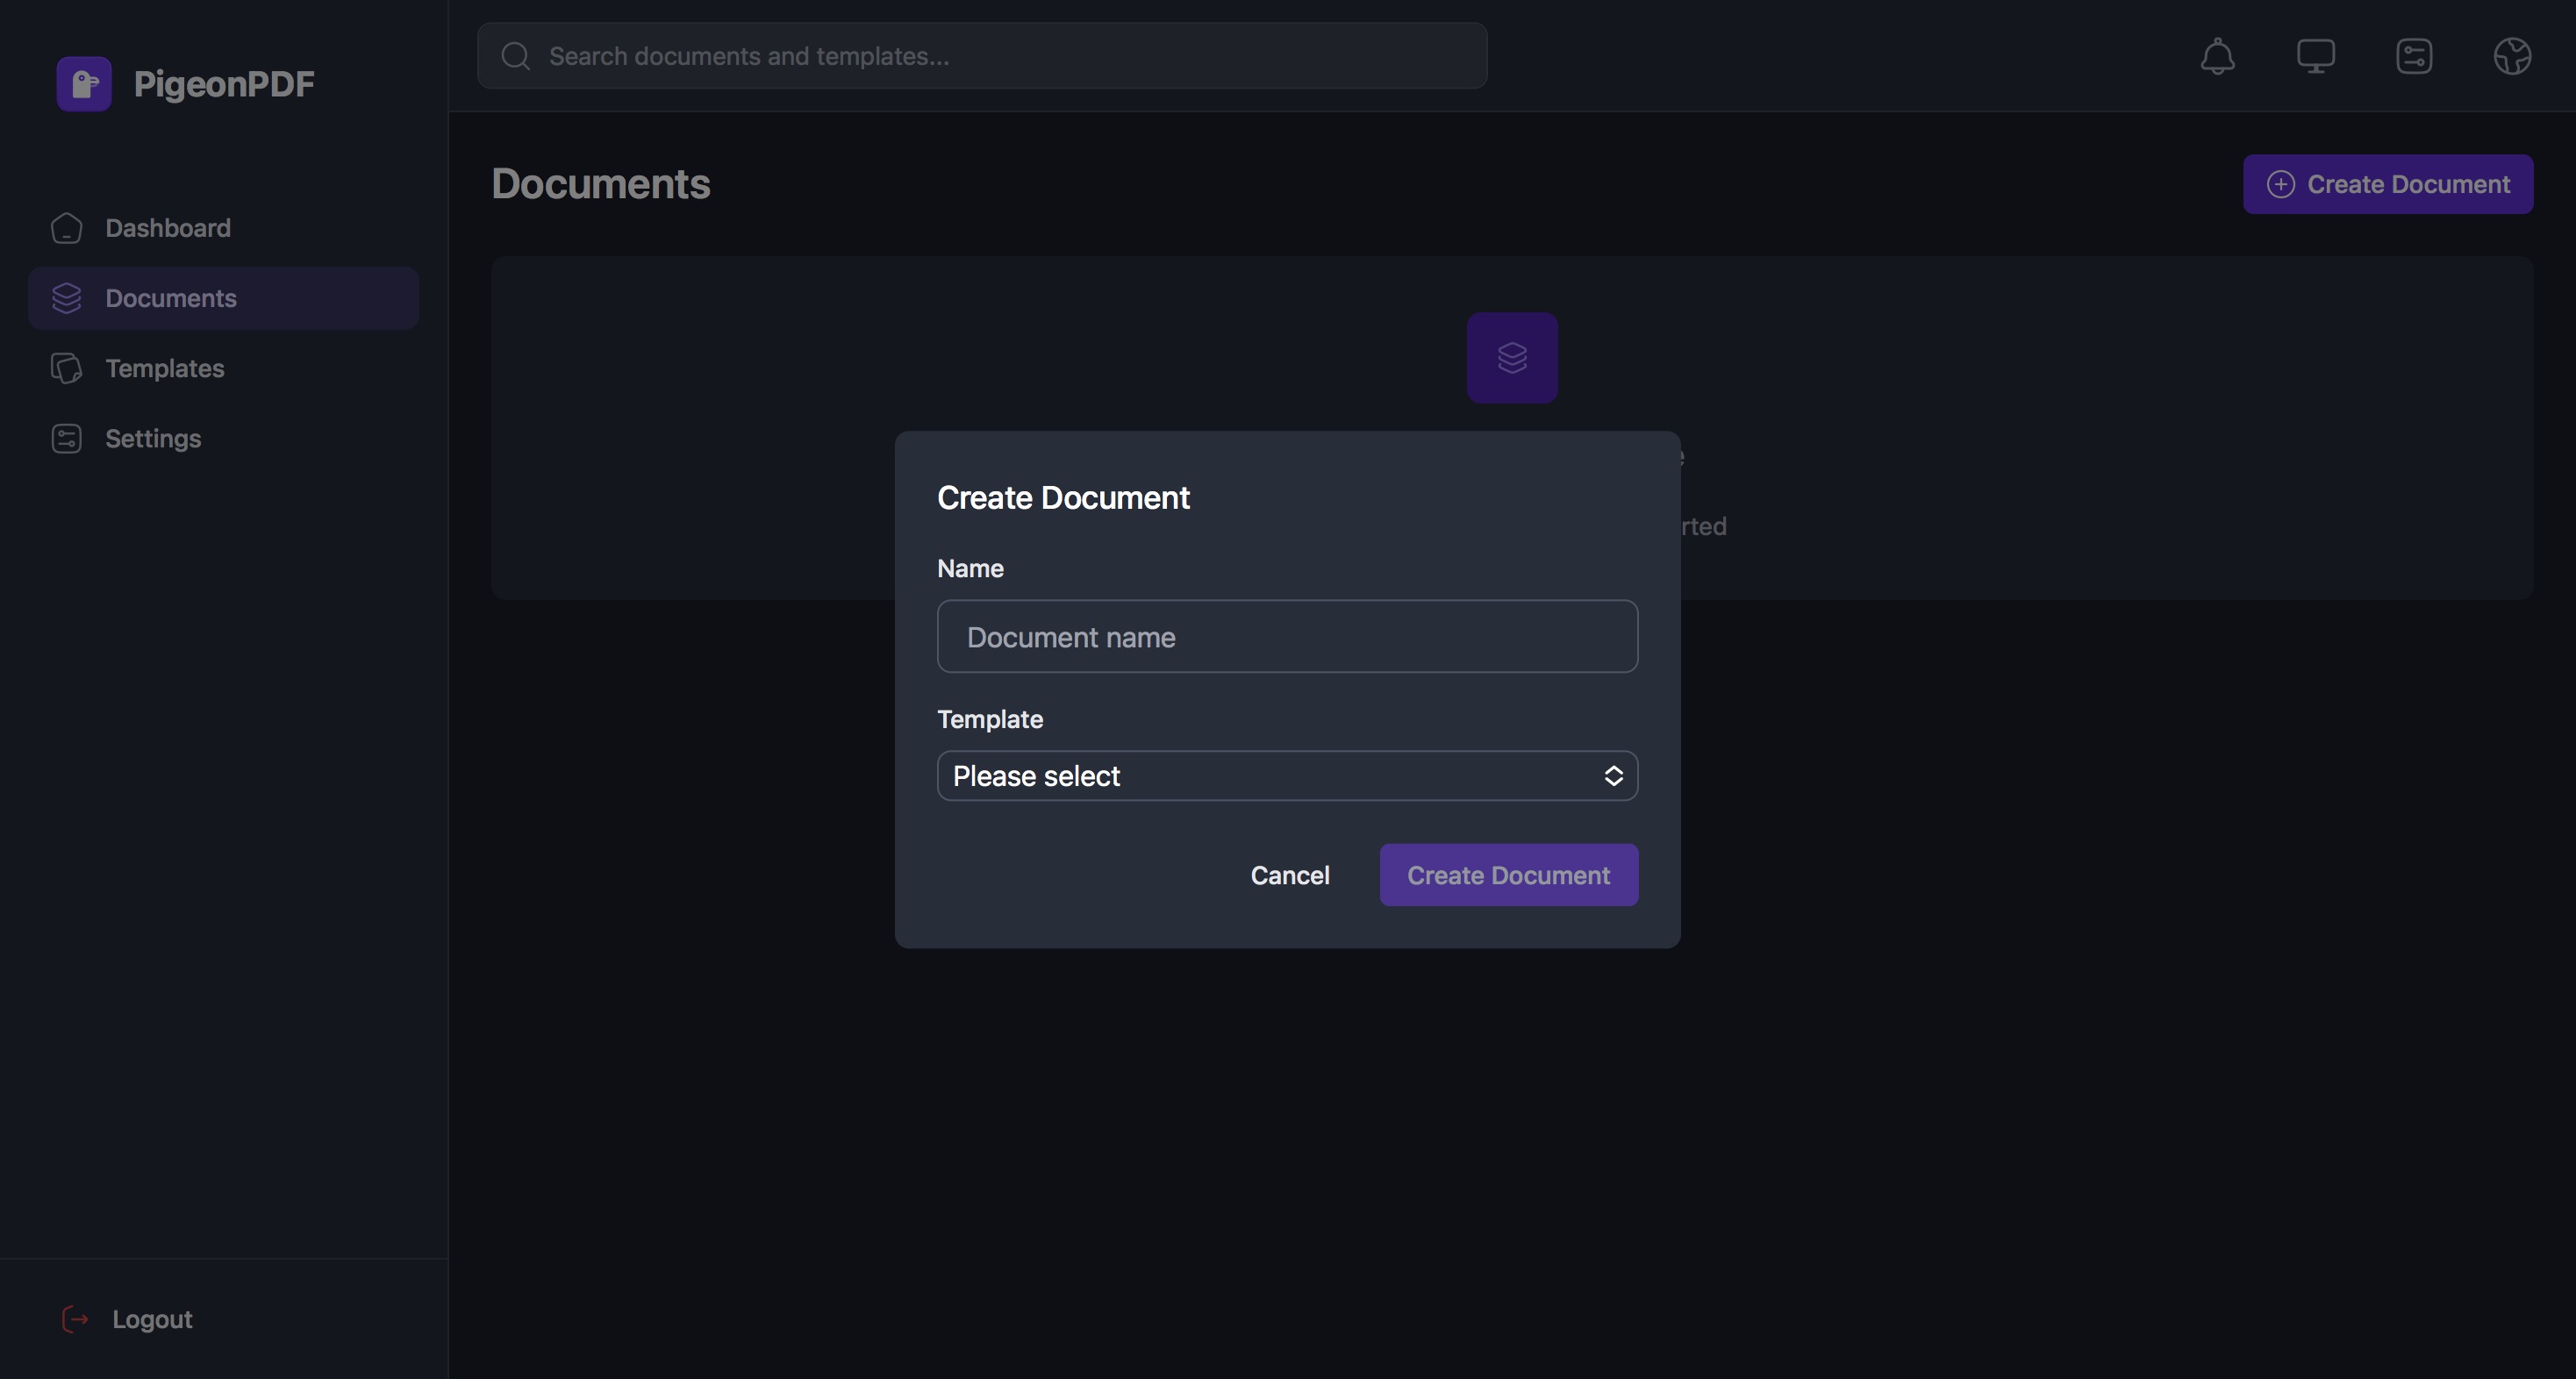2576x1379 pixels.
Task: Click the Documents layers icon in sidebar
Action: click(67, 298)
